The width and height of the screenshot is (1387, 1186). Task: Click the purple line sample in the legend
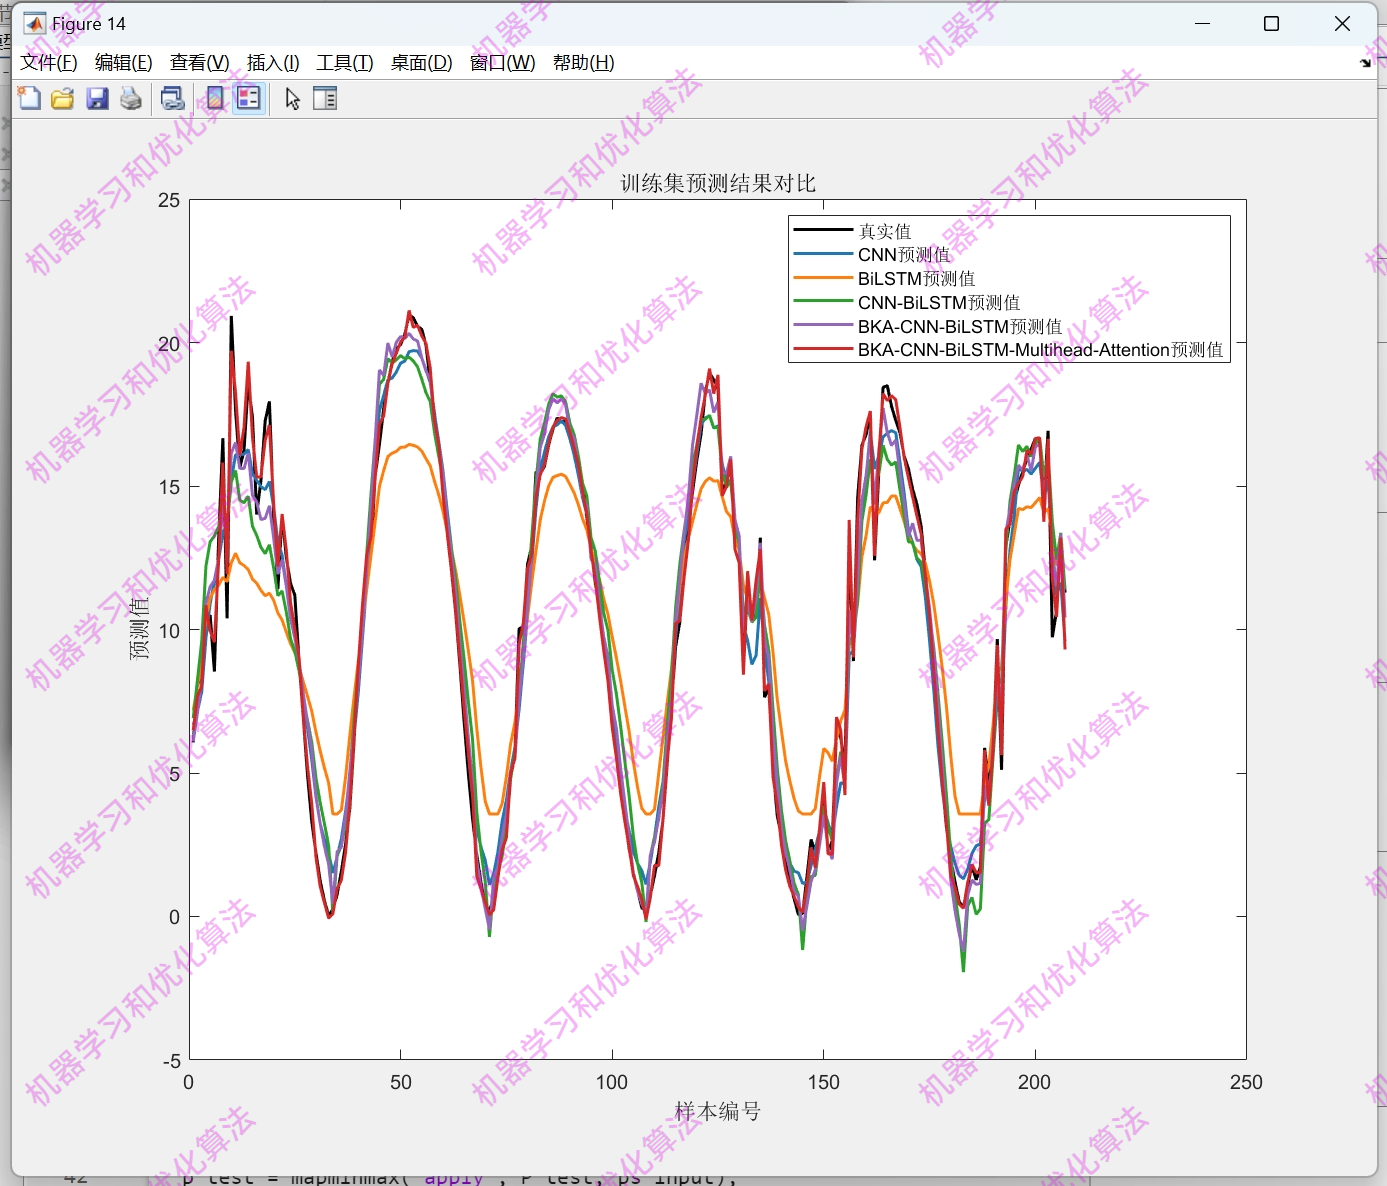click(x=823, y=326)
